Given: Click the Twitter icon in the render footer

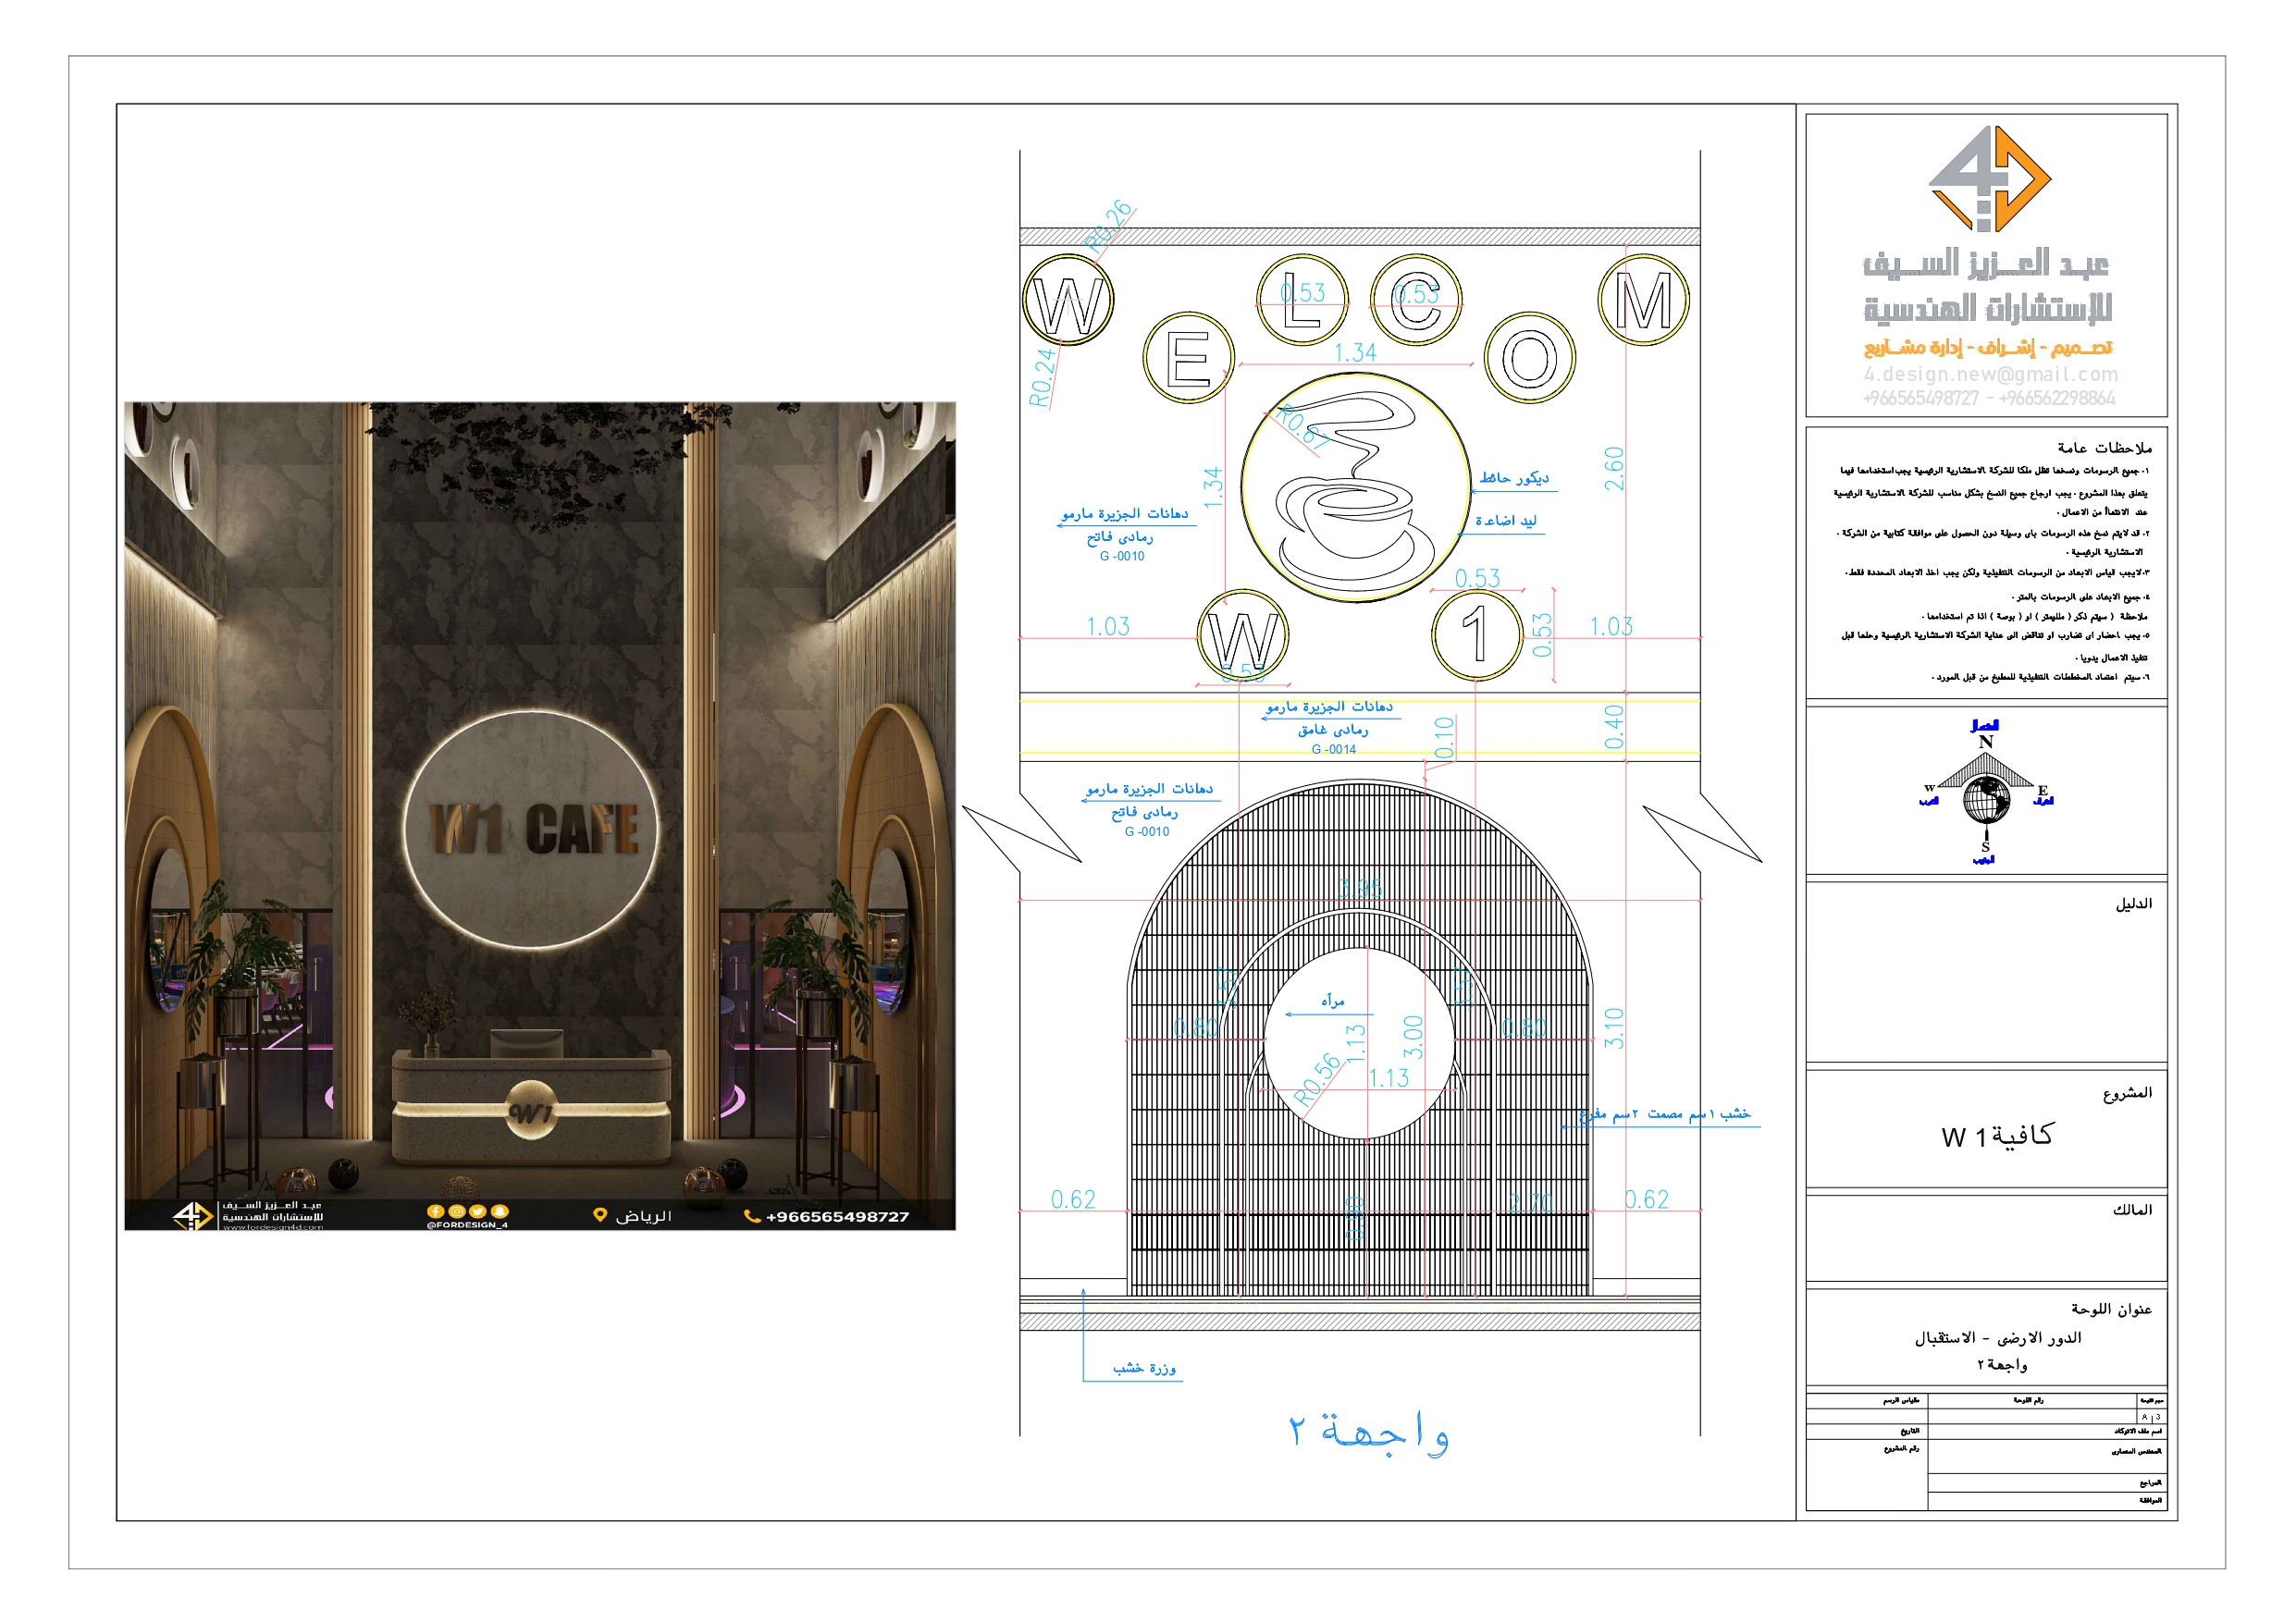Looking at the screenshot, I should (478, 1213).
